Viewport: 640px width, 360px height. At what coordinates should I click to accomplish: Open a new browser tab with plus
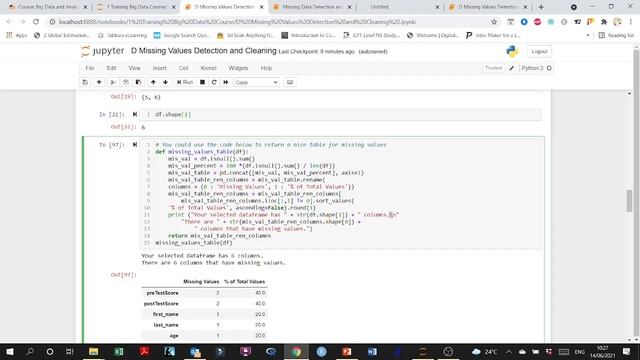click(x=541, y=7)
